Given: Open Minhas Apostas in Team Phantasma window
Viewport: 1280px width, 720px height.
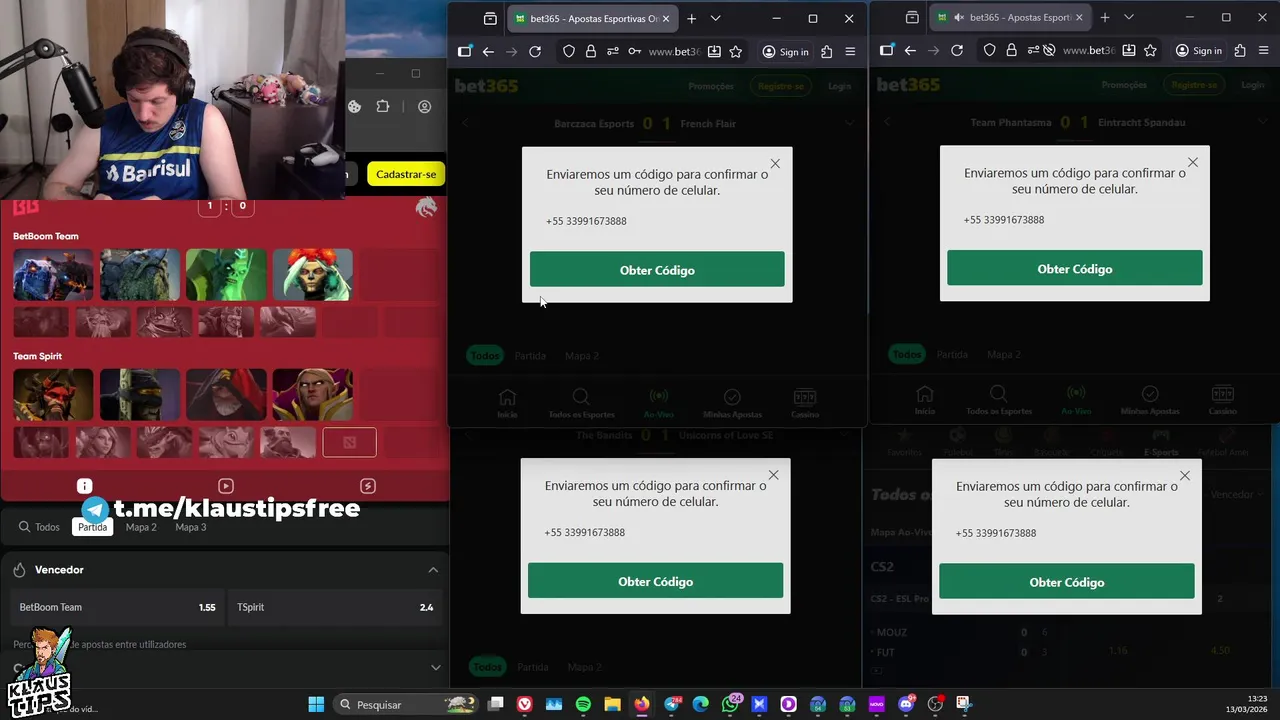Looking at the screenshot, I should click(x=1150, y=401).
